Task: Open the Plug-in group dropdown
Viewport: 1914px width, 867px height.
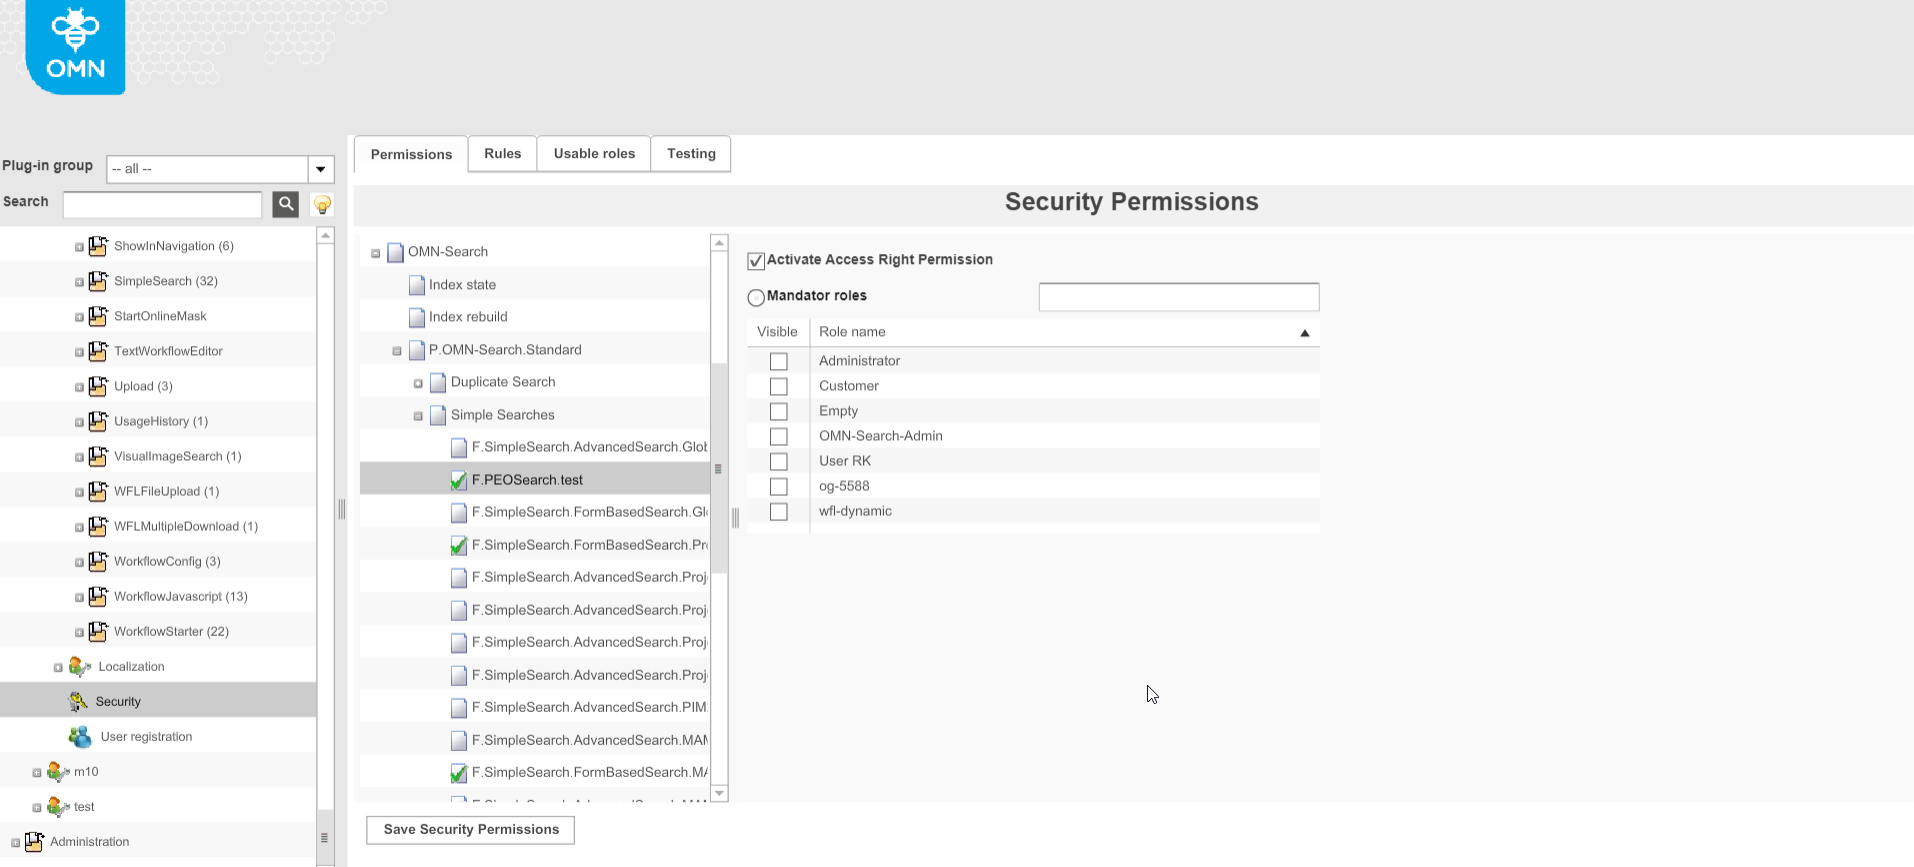Action: pos(320,169)
